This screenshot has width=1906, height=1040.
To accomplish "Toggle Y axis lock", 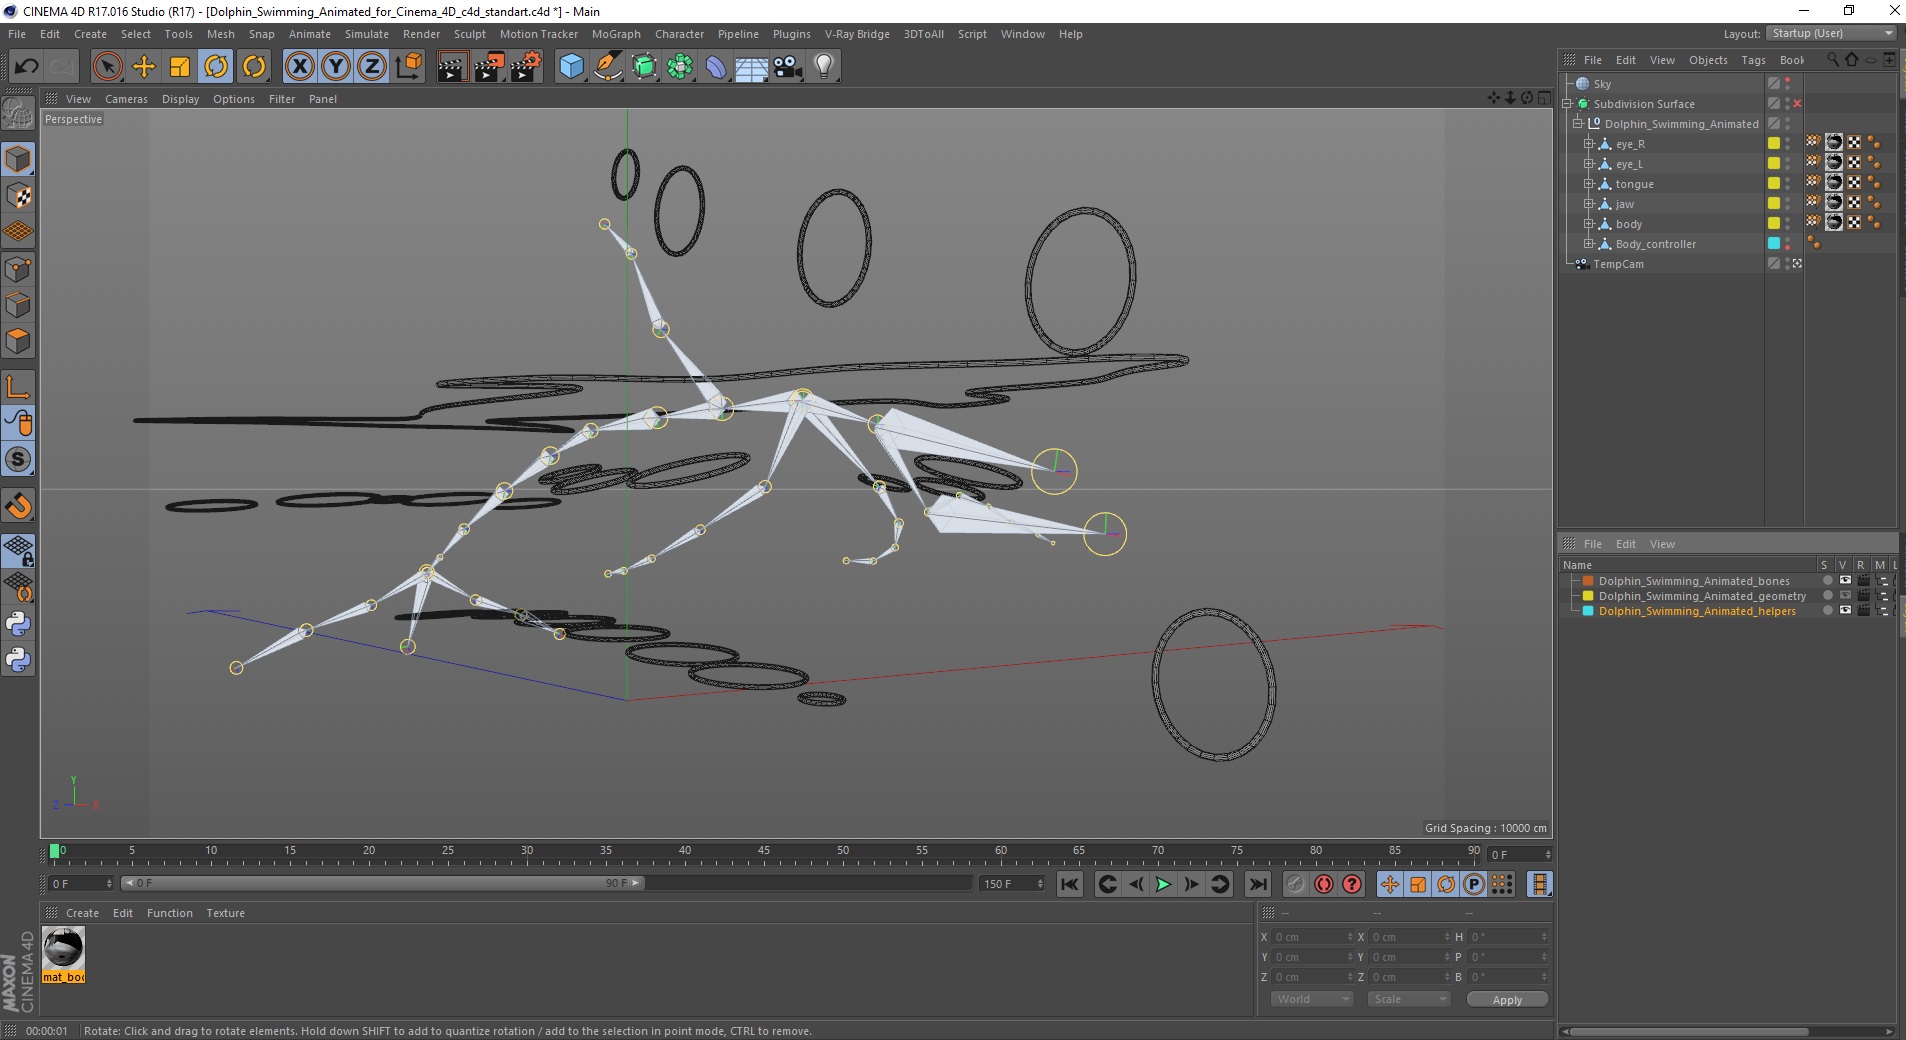I will (335, 67).
